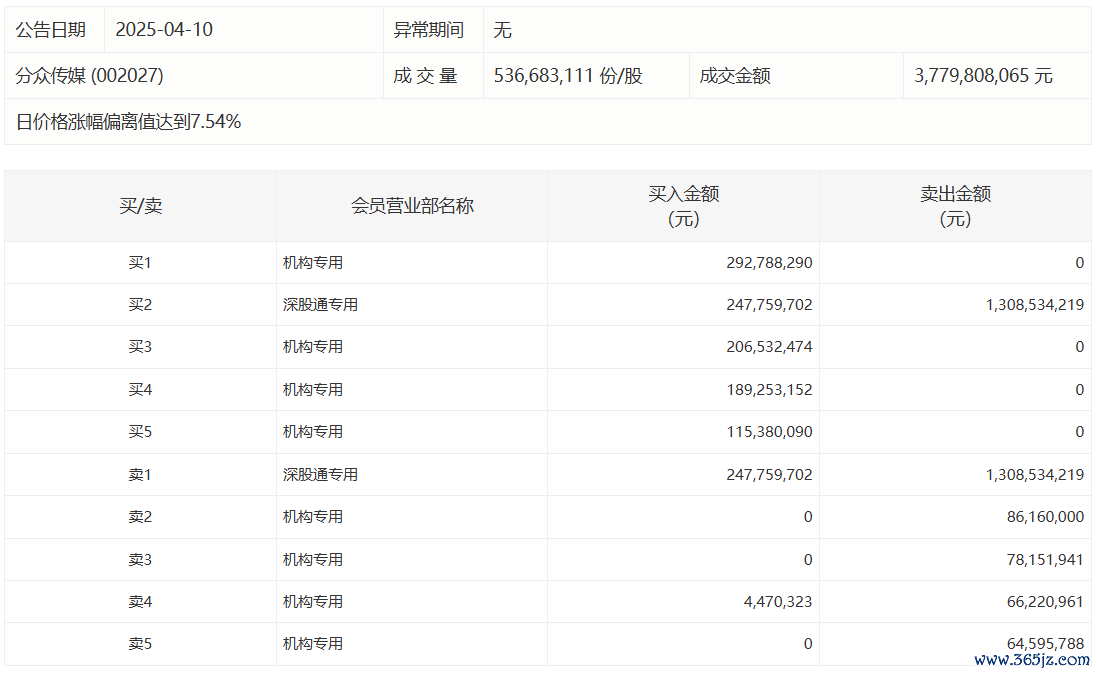This screenshot has height=675, width=1097.
Task: Click 深股通专用 in the 卖1 row
Action: pos(320,474)
